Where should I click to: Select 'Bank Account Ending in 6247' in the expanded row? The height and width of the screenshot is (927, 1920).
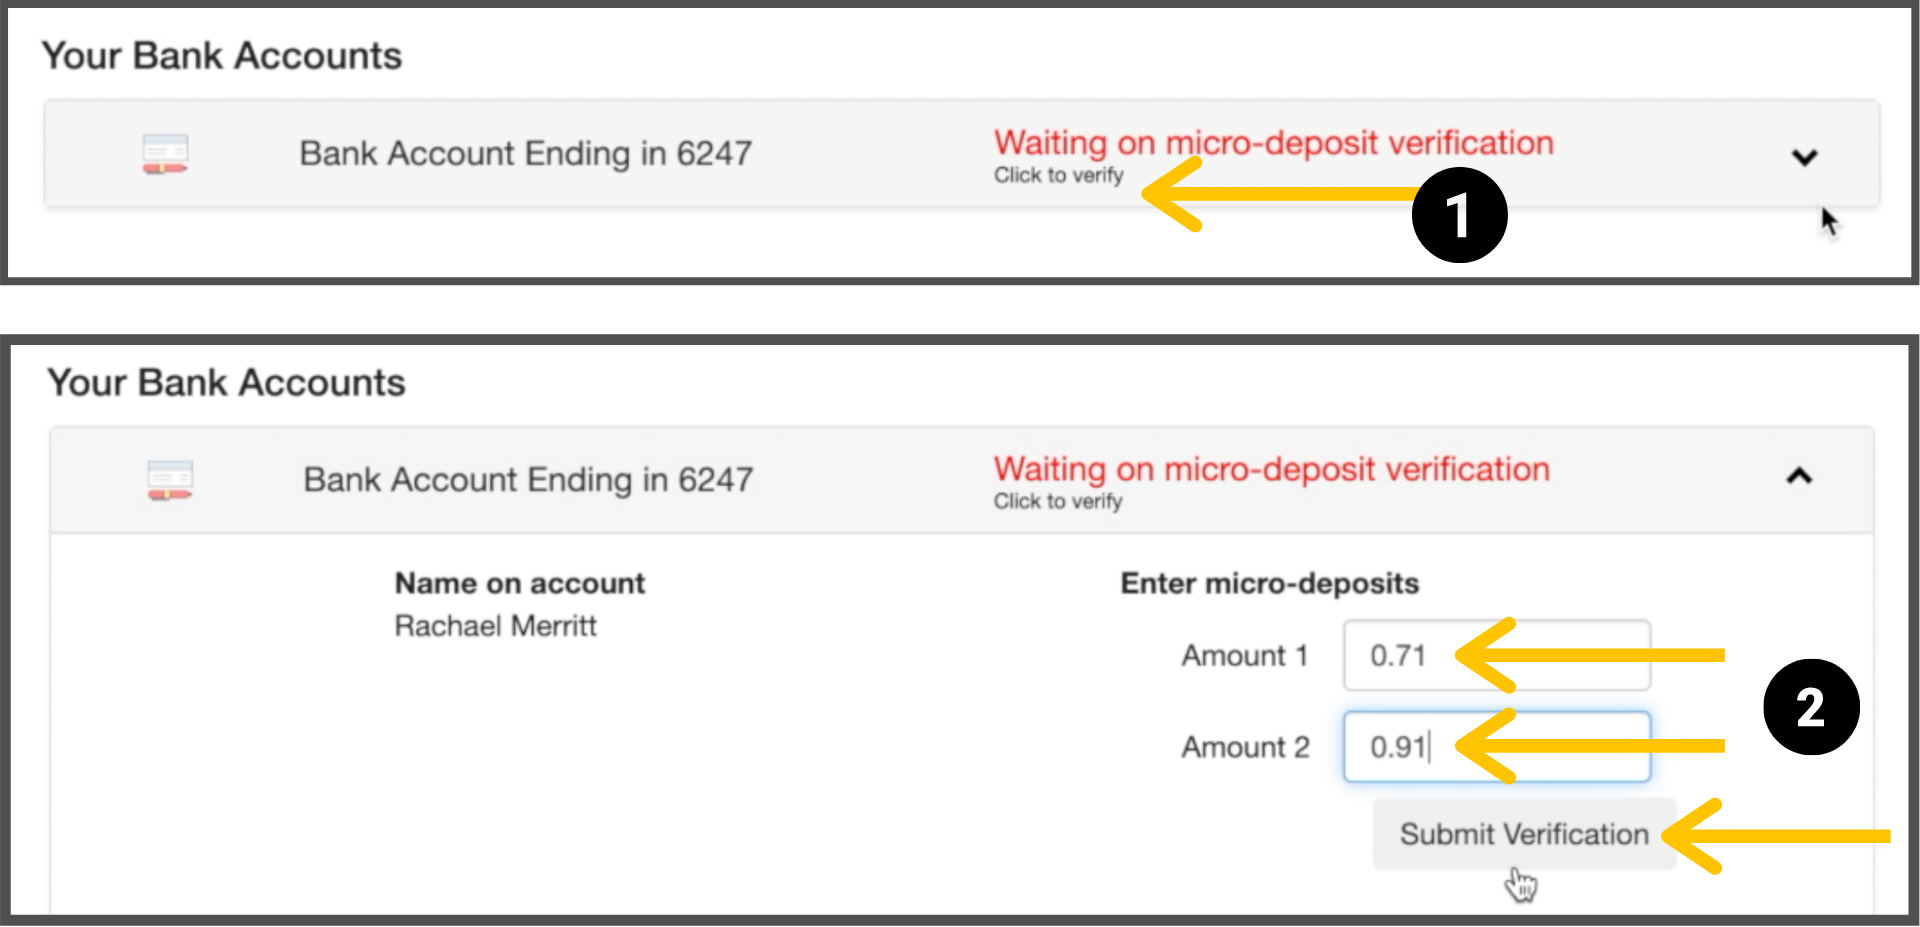(x=528, y=480)
